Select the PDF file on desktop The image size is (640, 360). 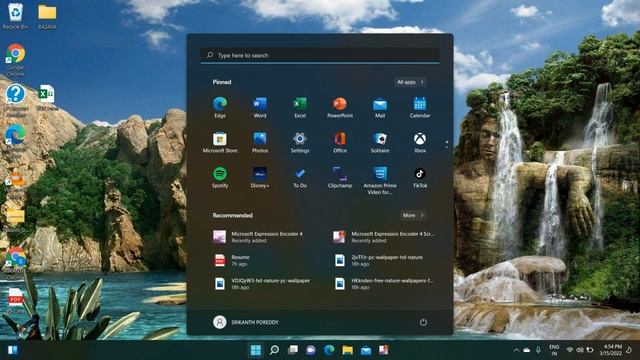click(16, 301)
